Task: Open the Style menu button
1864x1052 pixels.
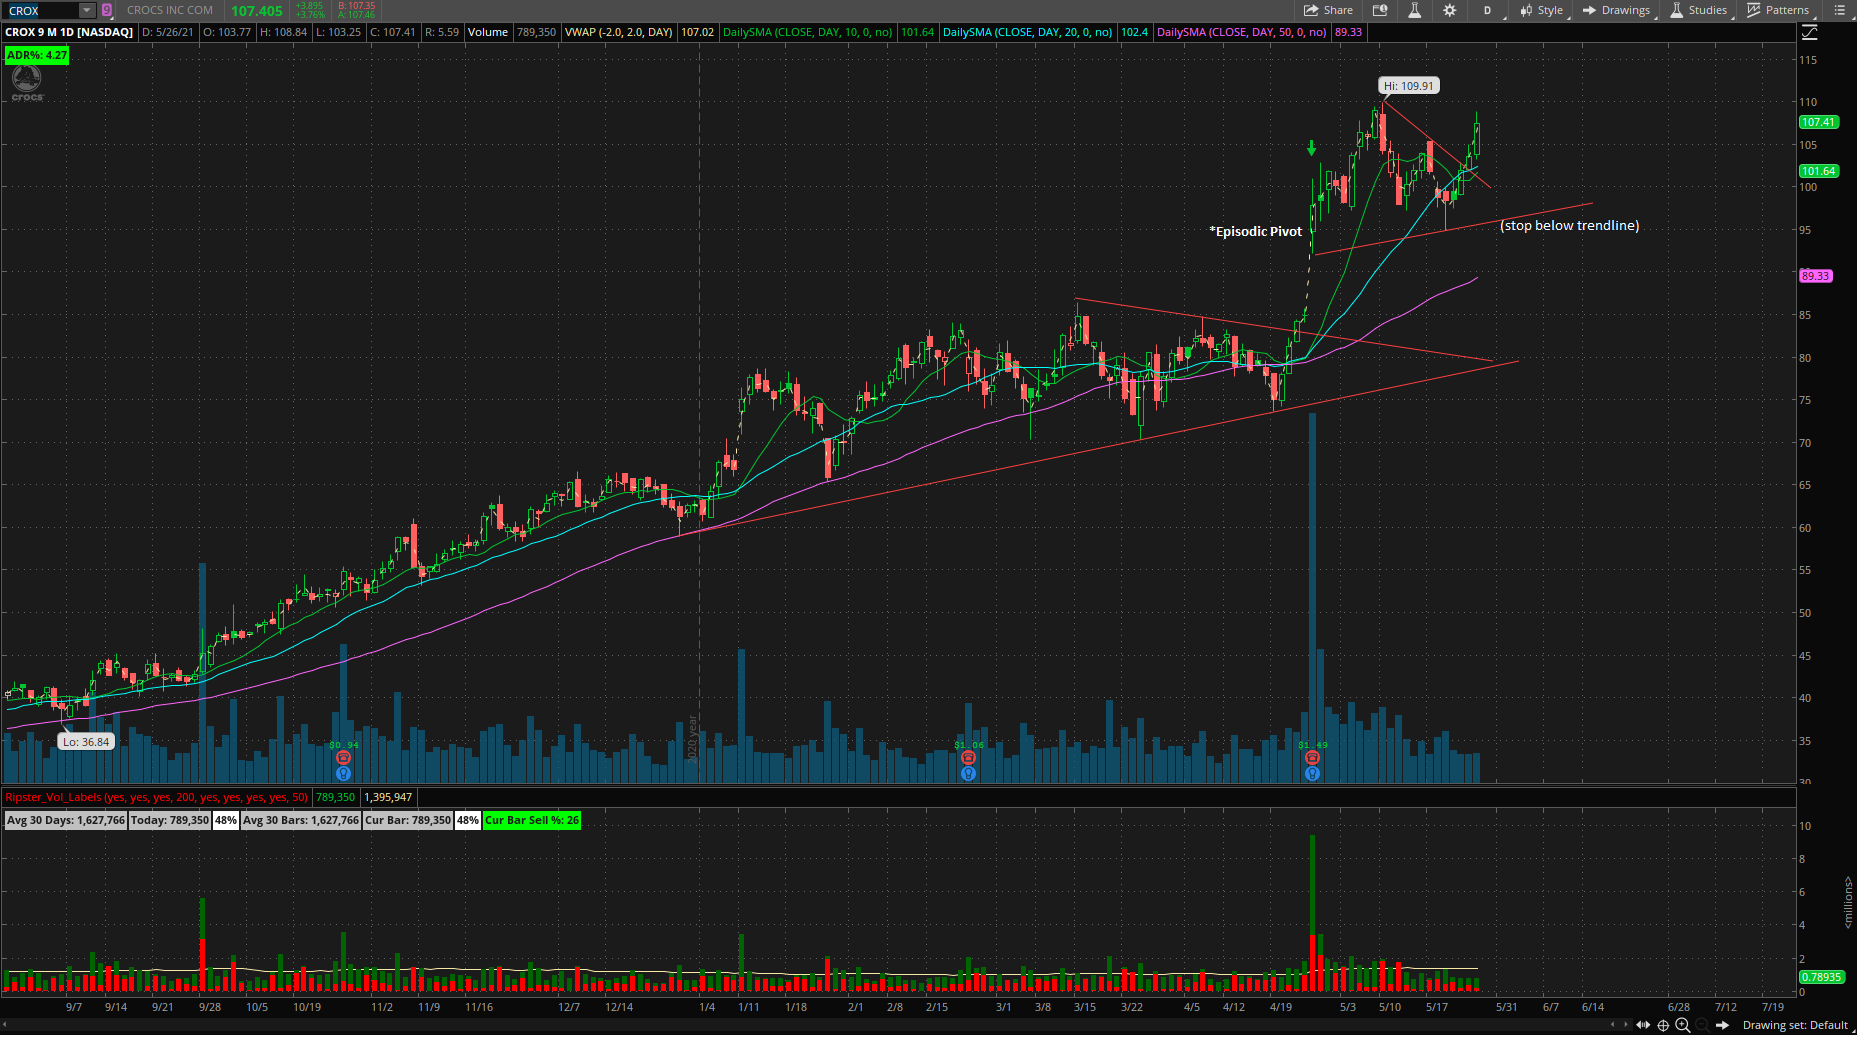Action: coord(1541,10)
